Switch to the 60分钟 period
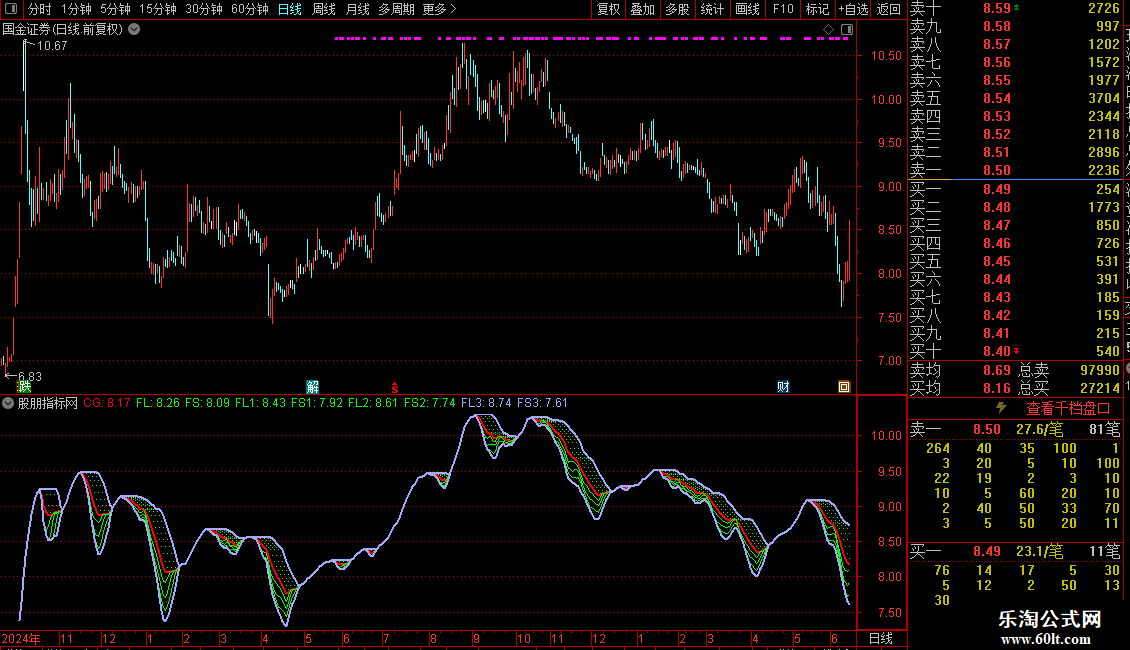The width and height of the screenshot is (1130, 650). click(250, 9)
